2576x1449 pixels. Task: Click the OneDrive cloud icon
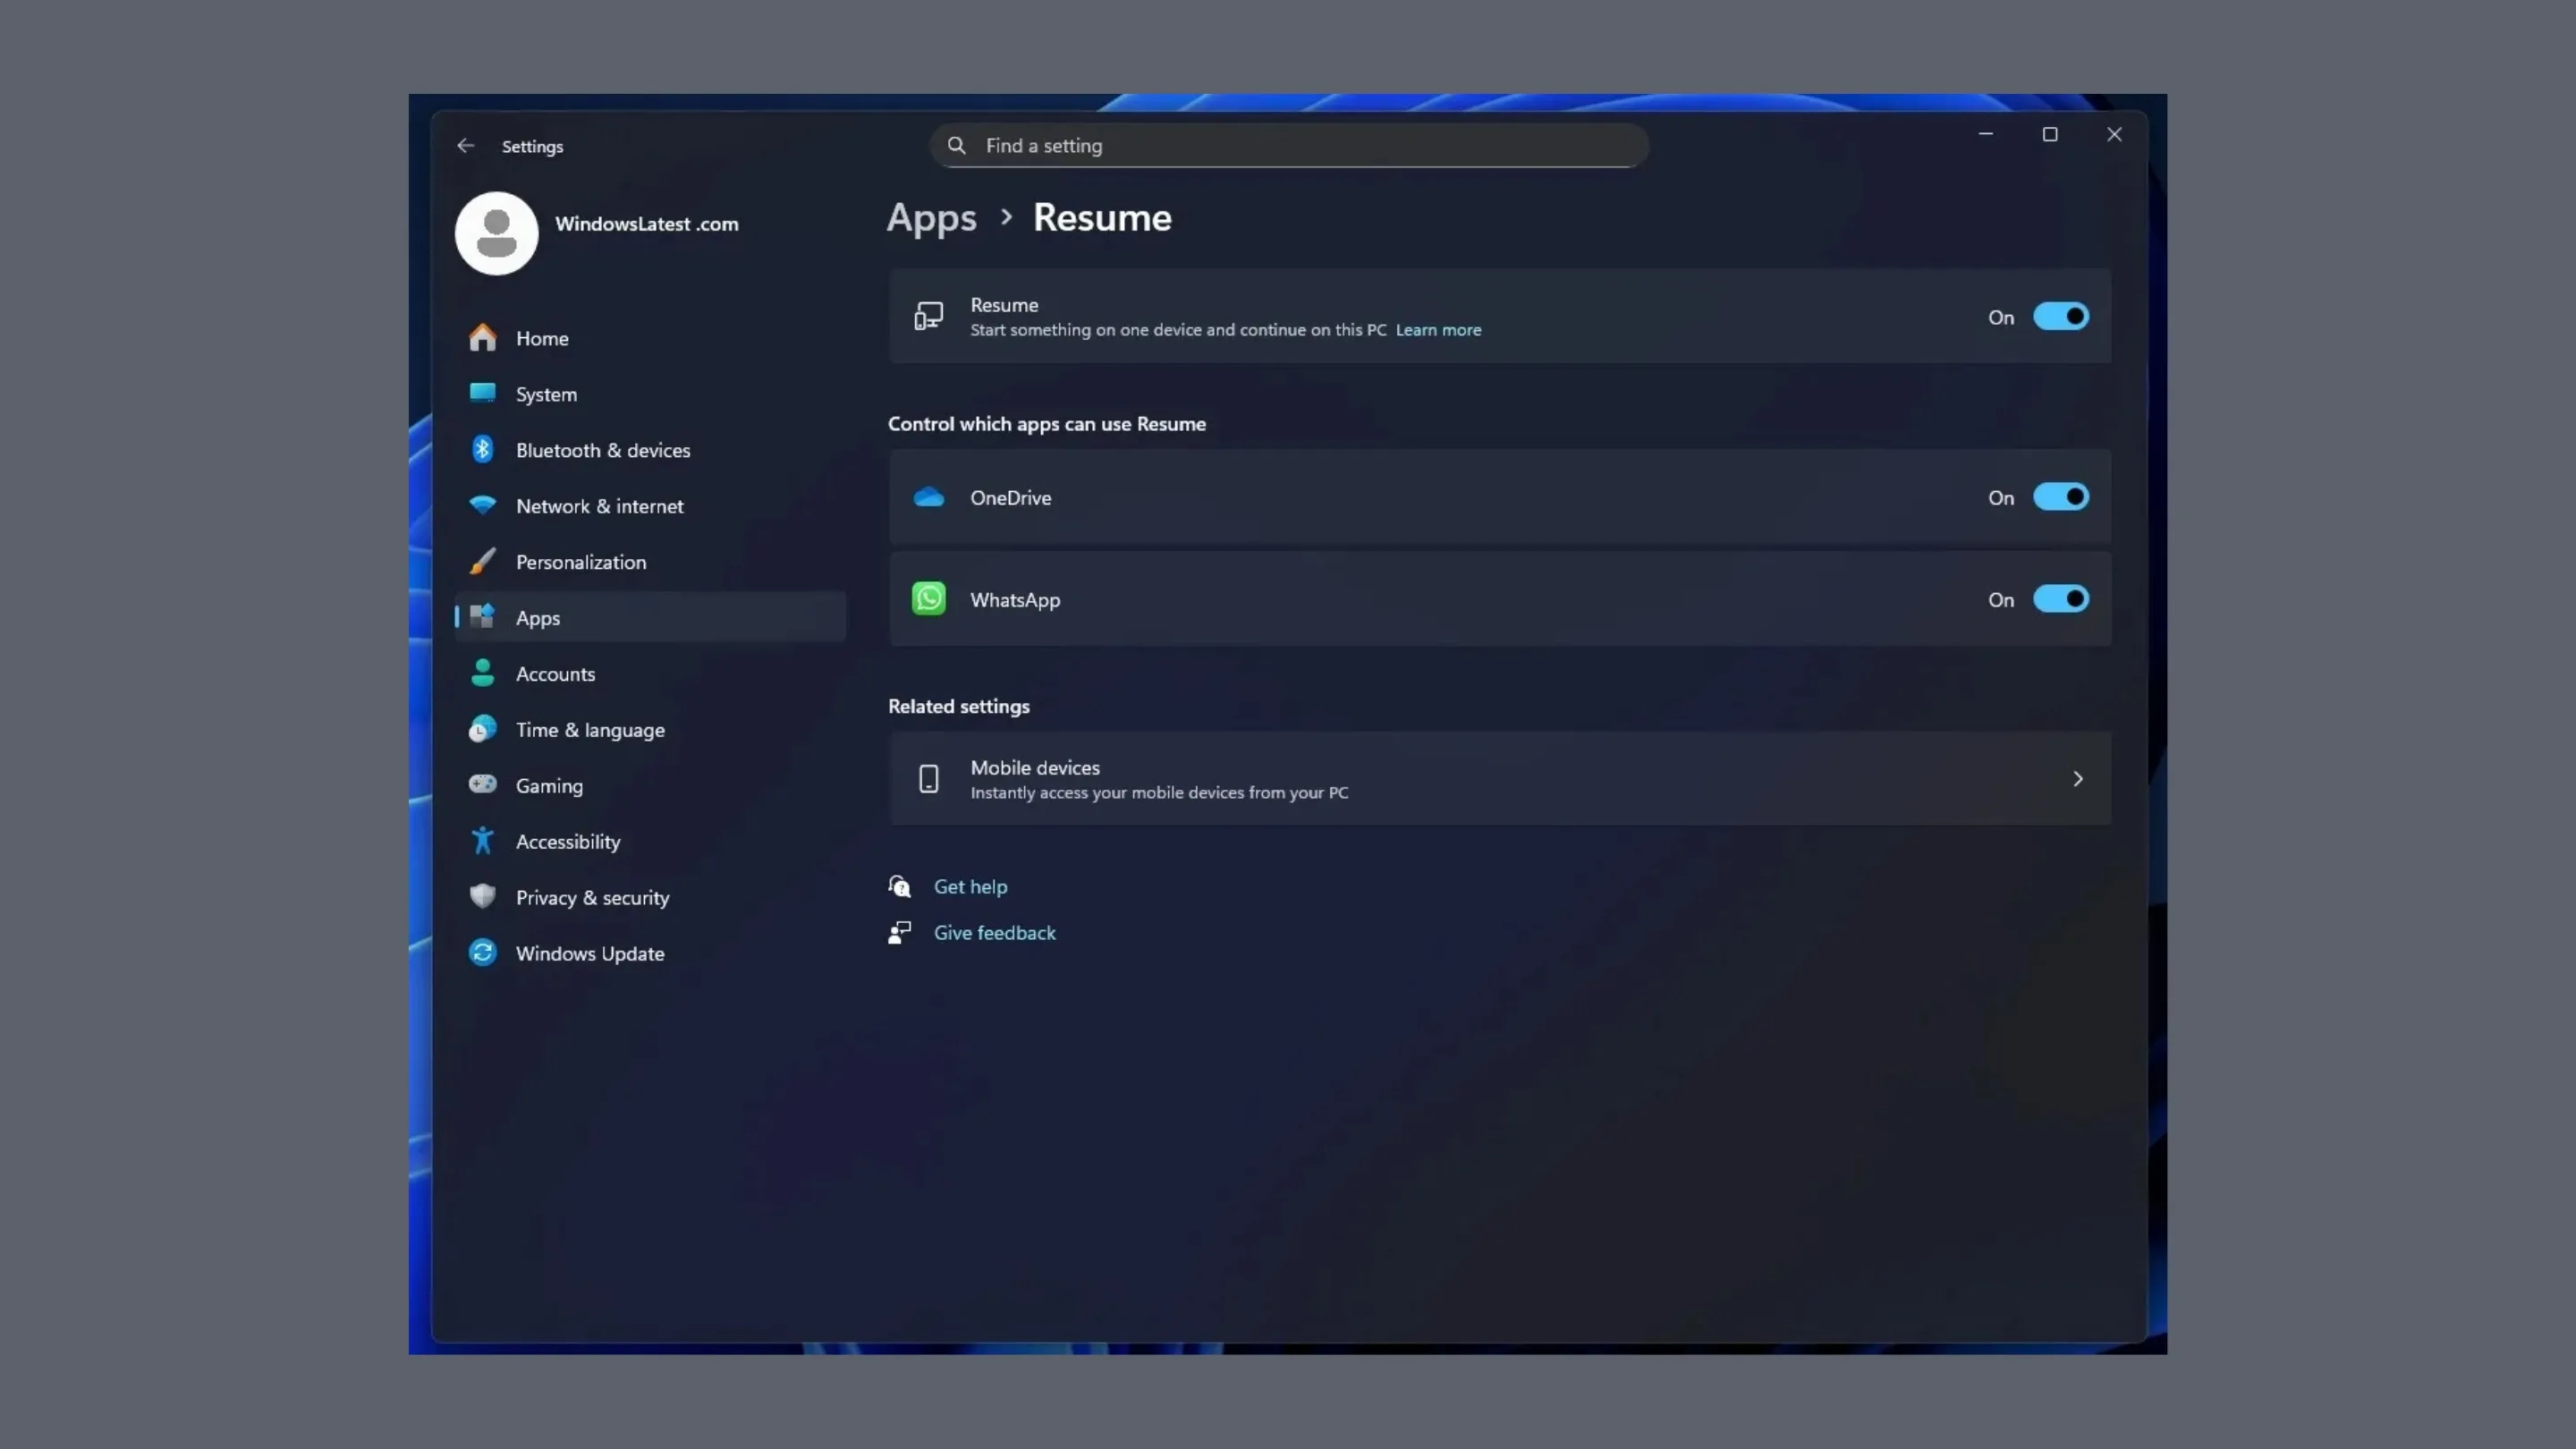click(x=929, y=496)
